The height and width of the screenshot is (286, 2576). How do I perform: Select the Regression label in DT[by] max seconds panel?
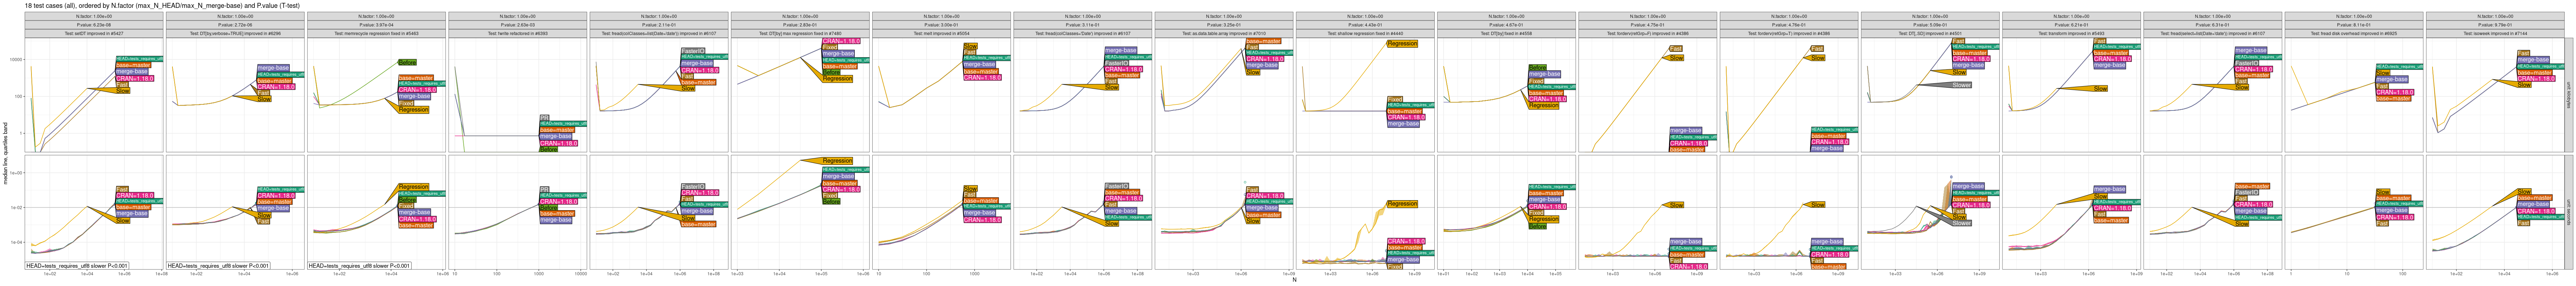837,161
